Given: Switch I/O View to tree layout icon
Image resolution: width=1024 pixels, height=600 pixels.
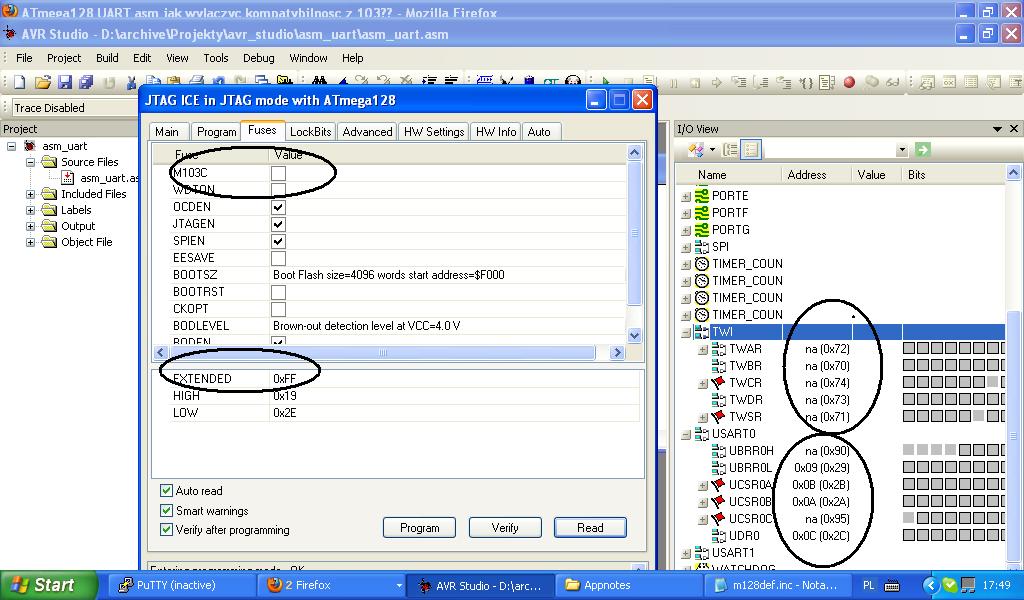Looking at the screenshot, I should pos(730,150).
